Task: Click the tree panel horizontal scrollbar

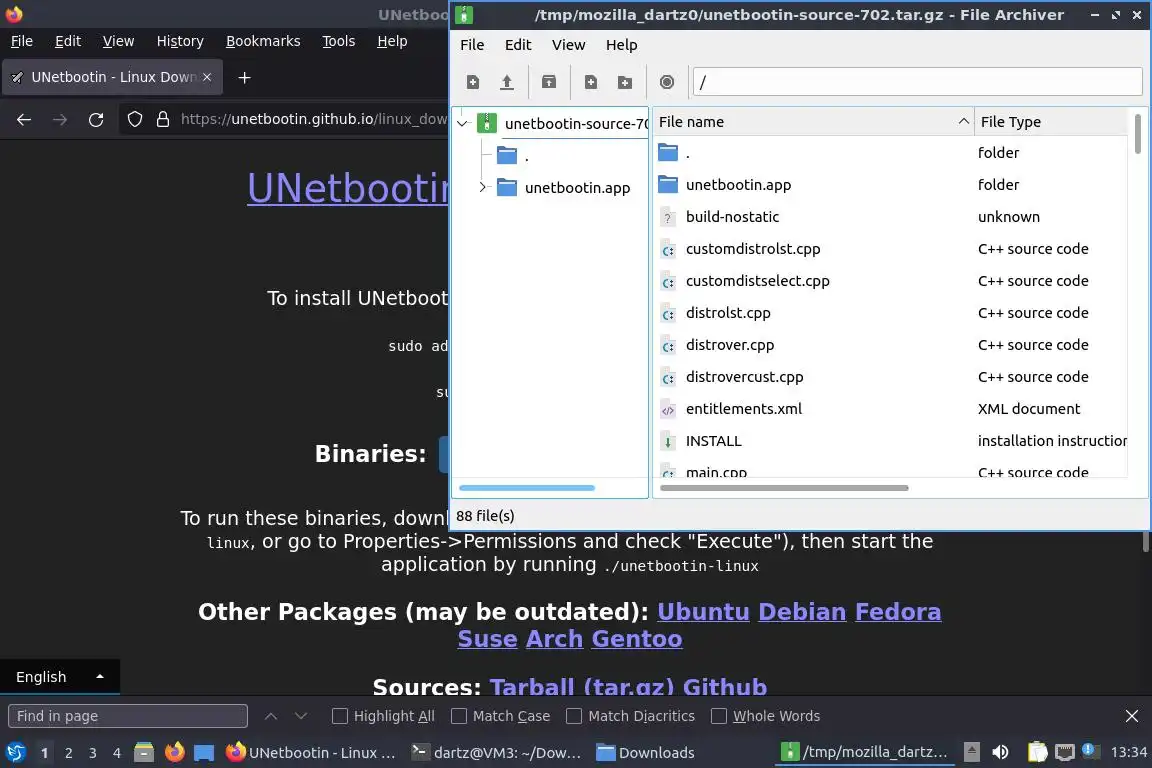Action: pos(527,487)
